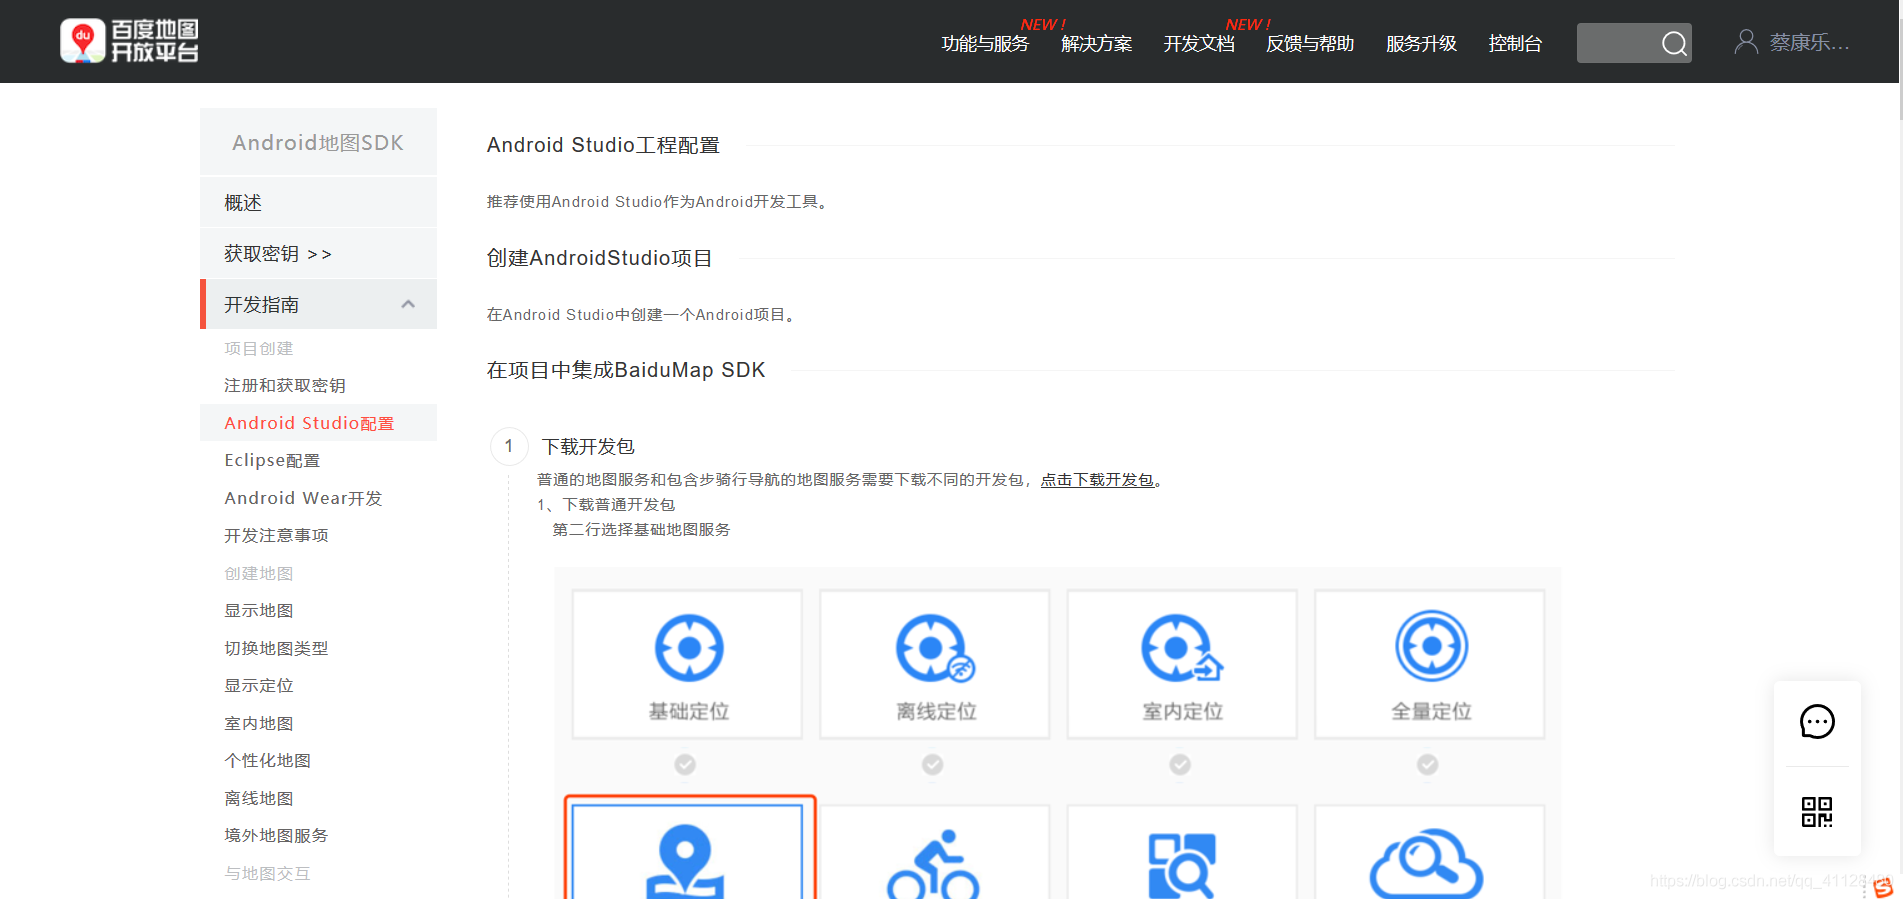Toggle the checkmark under 离线定位
The height and width of the screenshot is (899, 1903).
tap(932, 765)
